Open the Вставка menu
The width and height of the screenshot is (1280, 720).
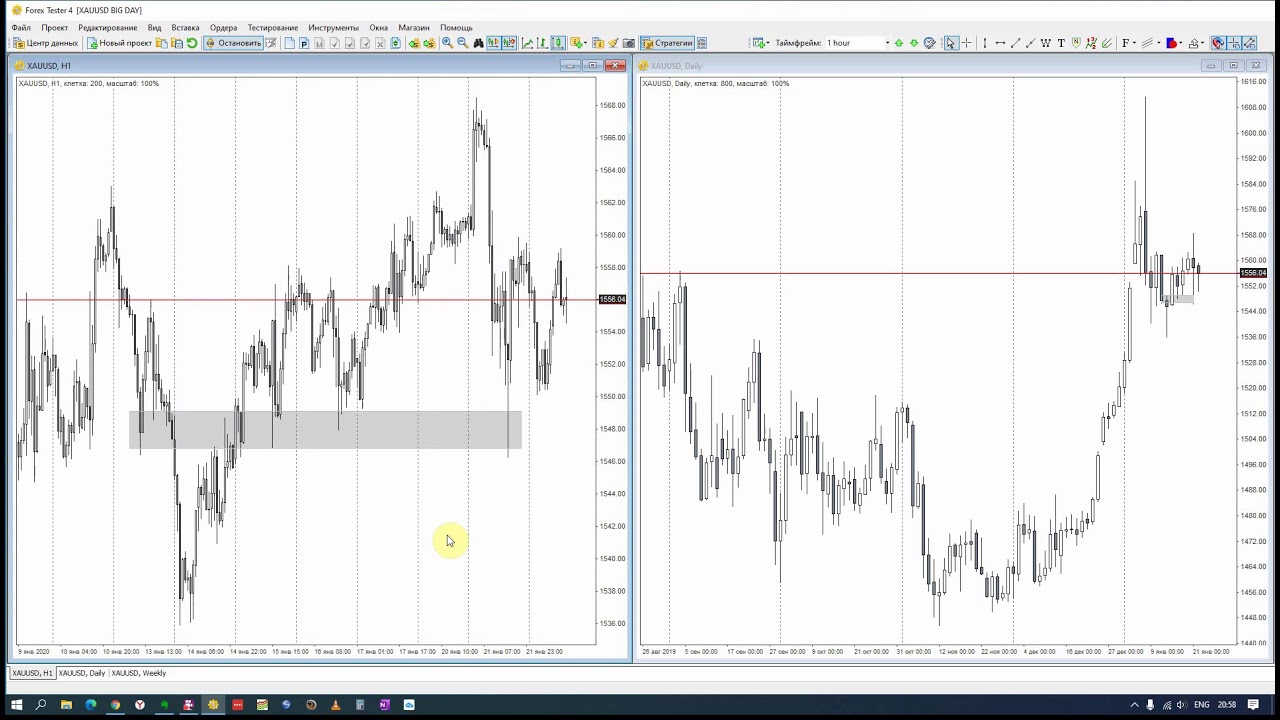pos(185,27)
